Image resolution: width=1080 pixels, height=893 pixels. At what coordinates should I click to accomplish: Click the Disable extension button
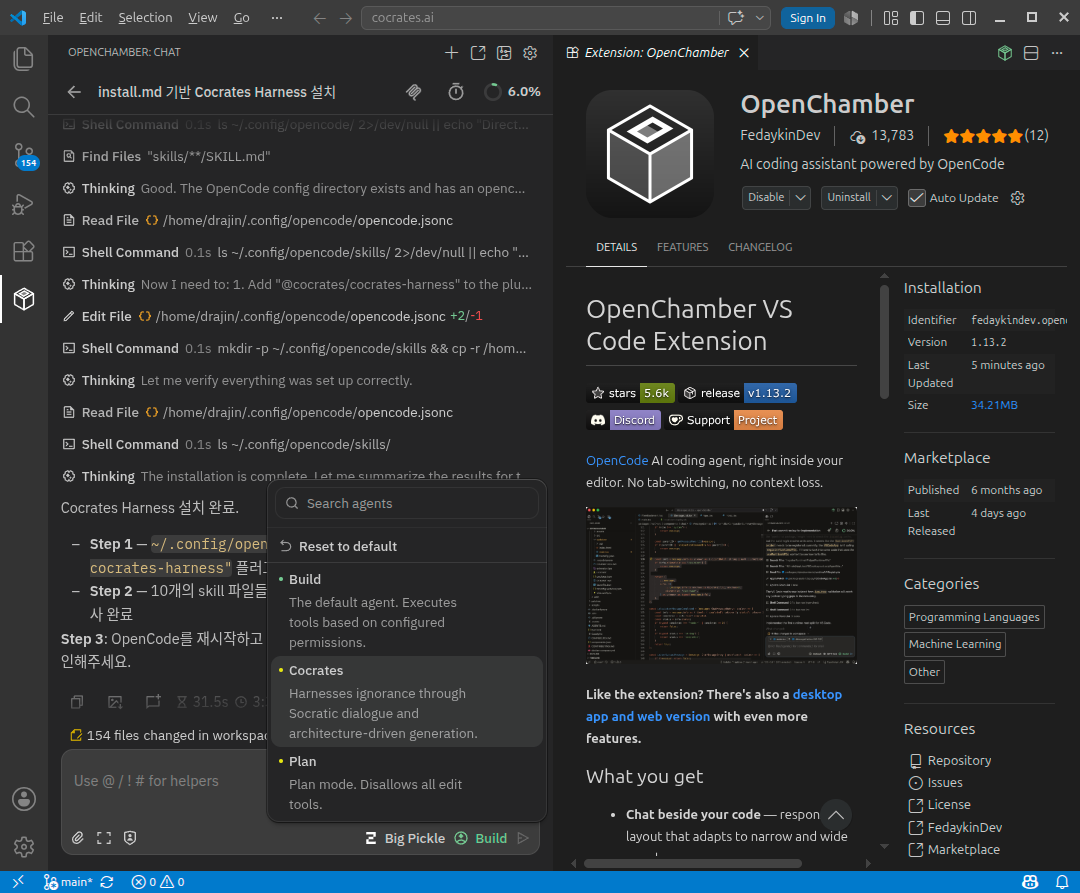point(766,198)
